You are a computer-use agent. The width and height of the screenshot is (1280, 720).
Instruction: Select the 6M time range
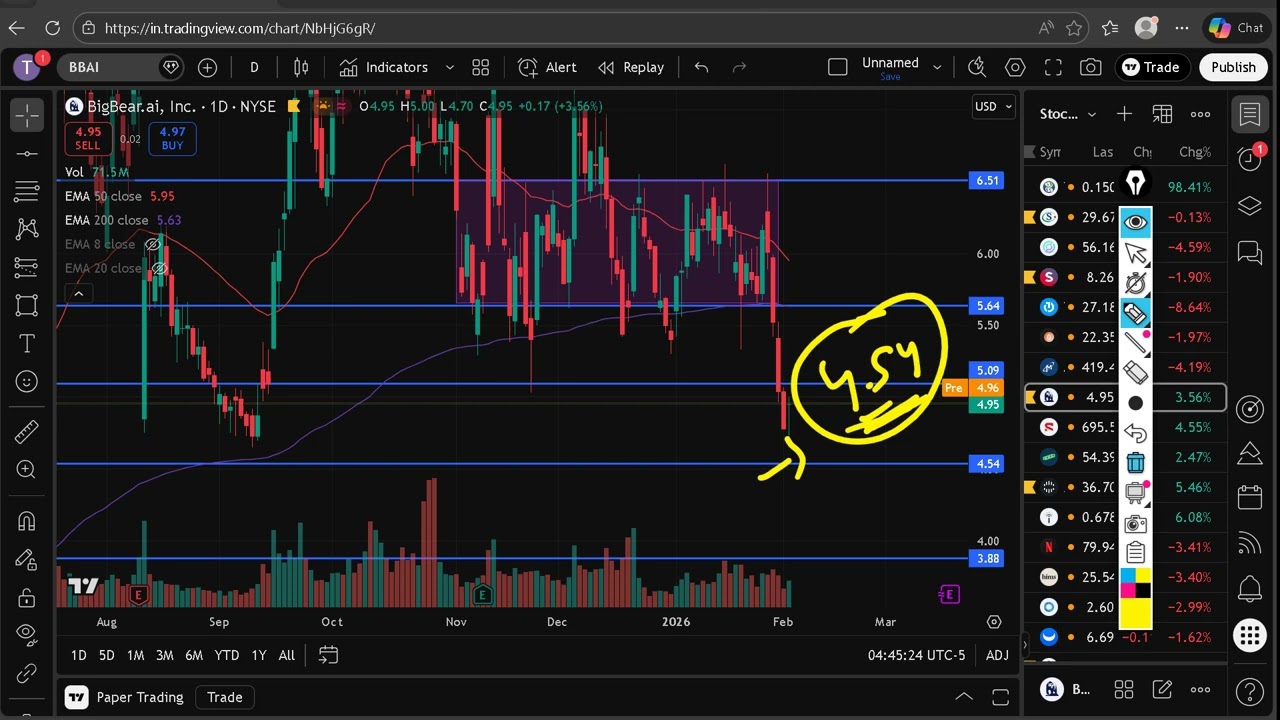tap(194, 655)
